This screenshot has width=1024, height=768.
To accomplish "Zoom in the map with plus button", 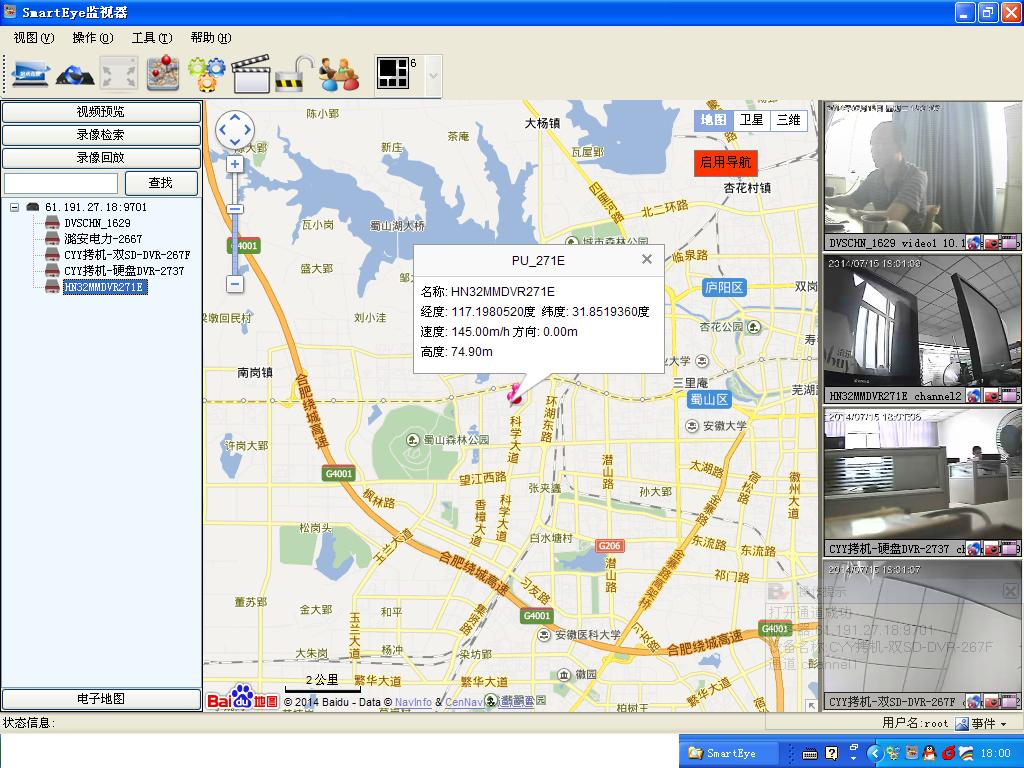I will pos(235,165).
